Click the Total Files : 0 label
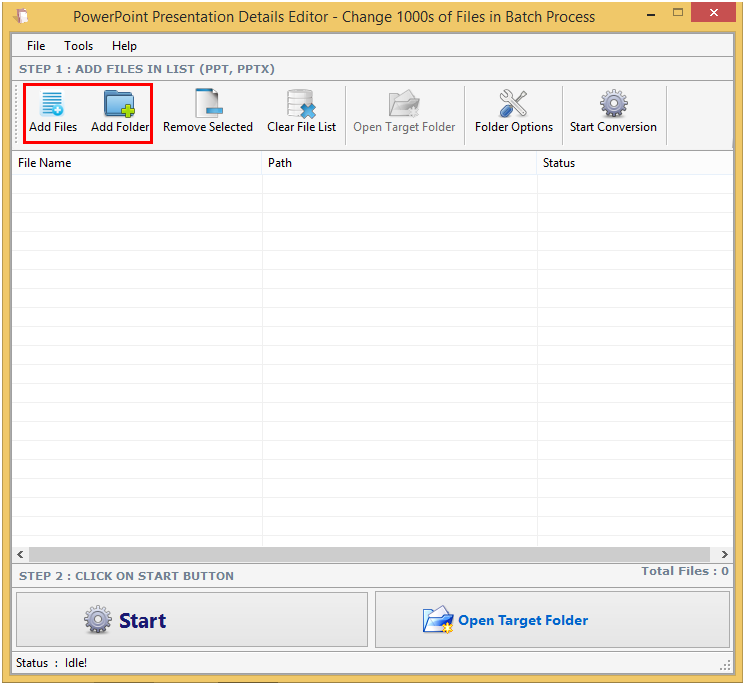 685,571
